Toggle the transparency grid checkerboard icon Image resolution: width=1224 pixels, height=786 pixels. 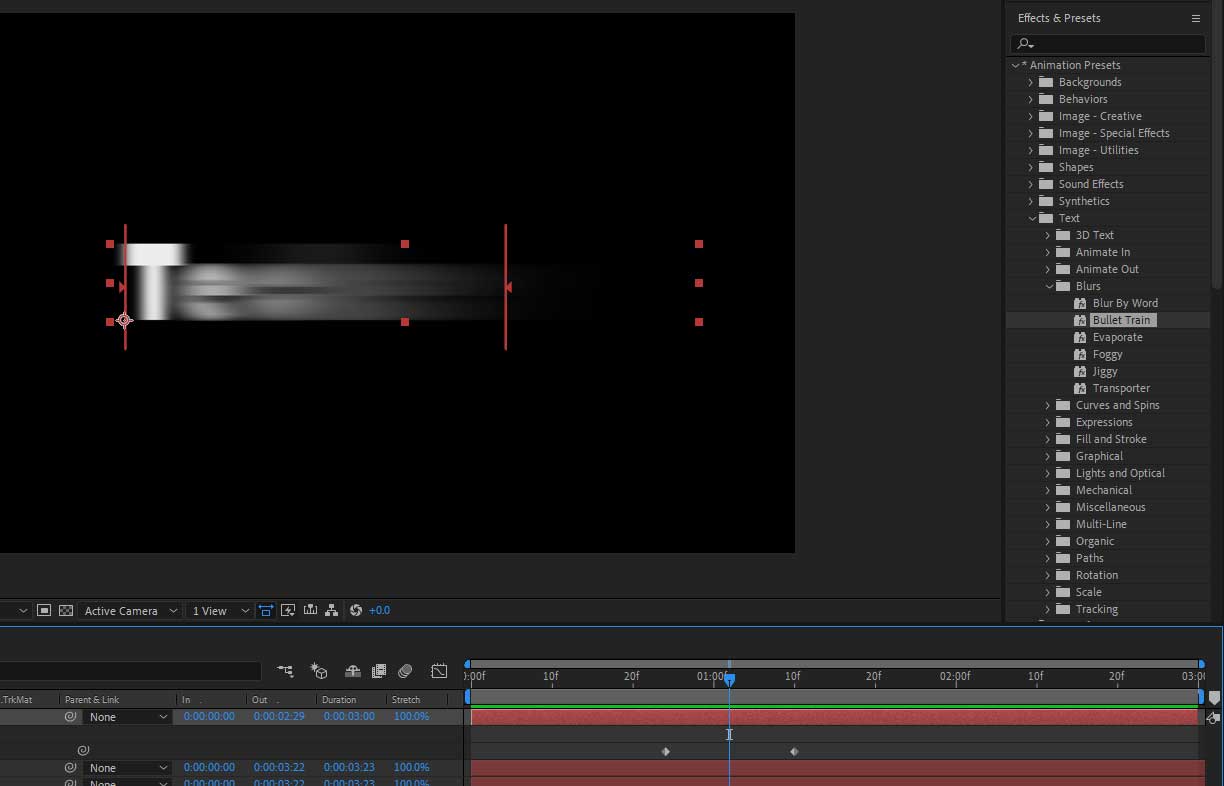(x=66, y=610)
